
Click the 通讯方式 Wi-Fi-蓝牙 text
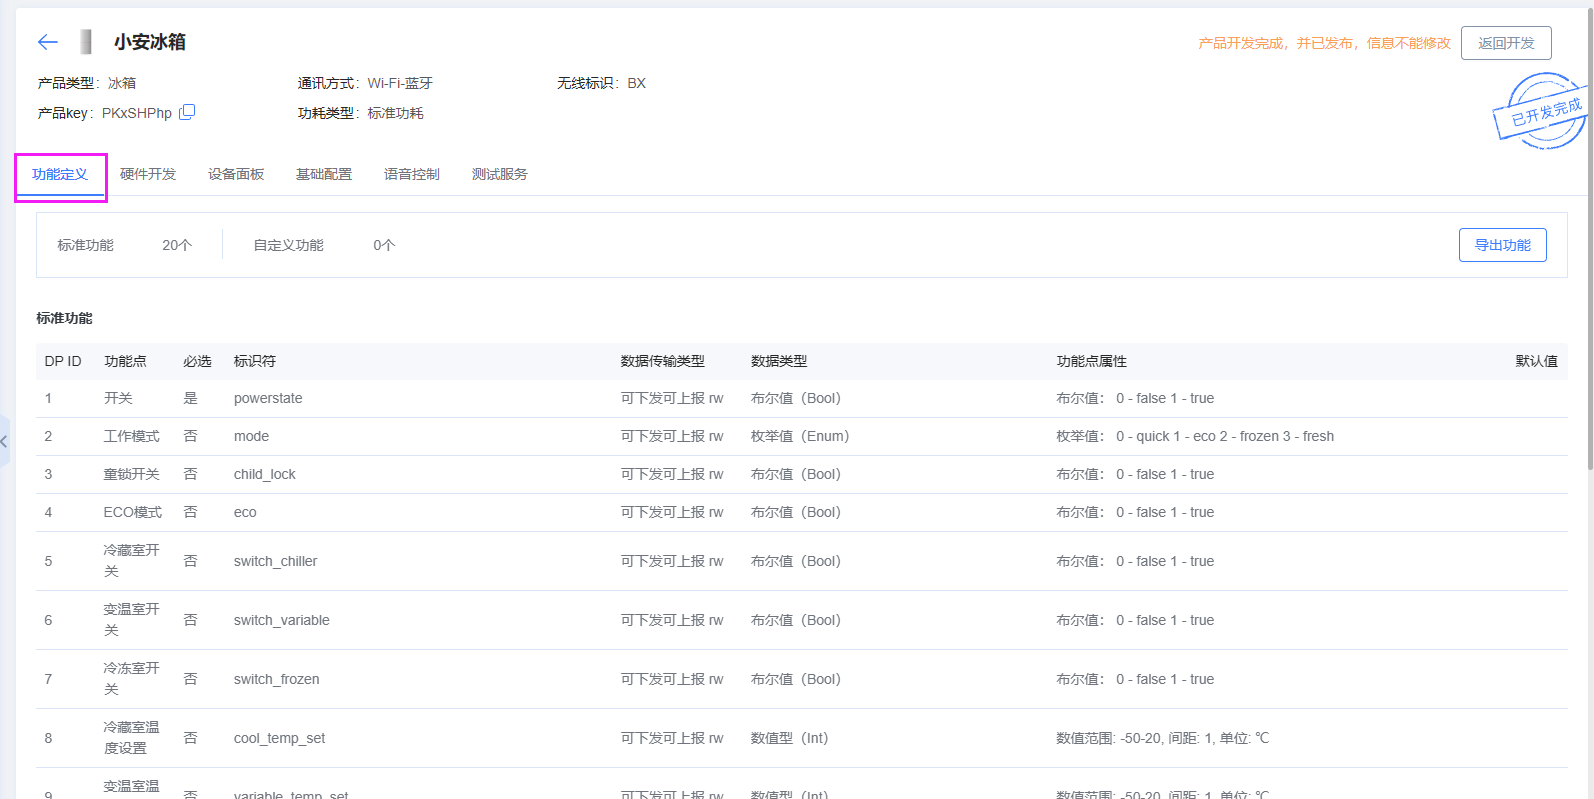click(x=365, y=83)
